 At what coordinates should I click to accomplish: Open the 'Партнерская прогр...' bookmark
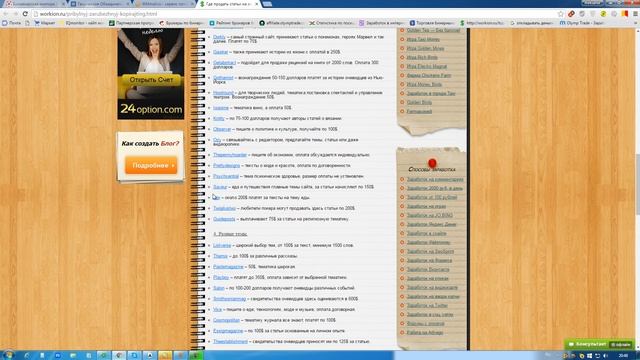[131, 23]
